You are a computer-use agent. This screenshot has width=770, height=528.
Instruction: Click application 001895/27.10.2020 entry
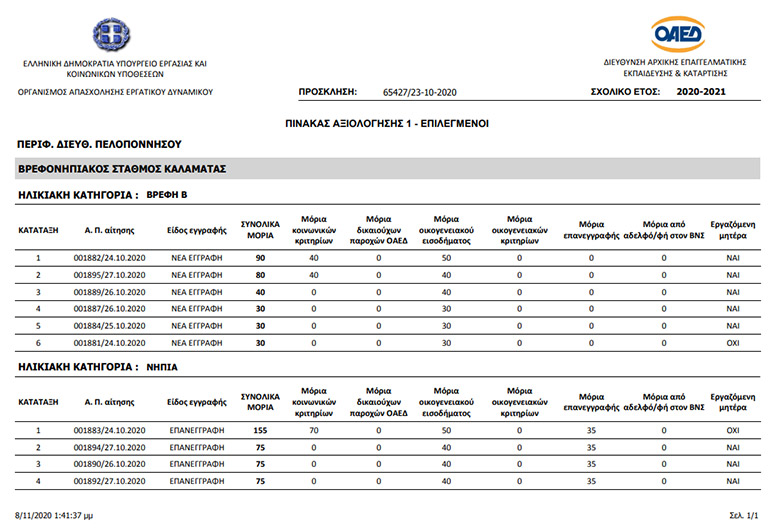110,275
